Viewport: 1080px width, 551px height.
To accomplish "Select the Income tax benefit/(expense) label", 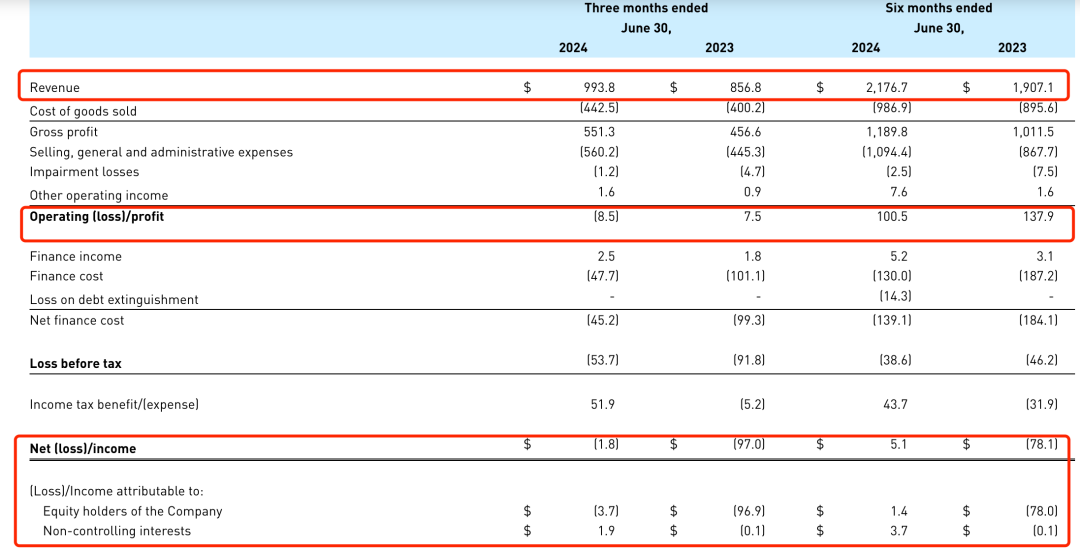I will point(114,405).
